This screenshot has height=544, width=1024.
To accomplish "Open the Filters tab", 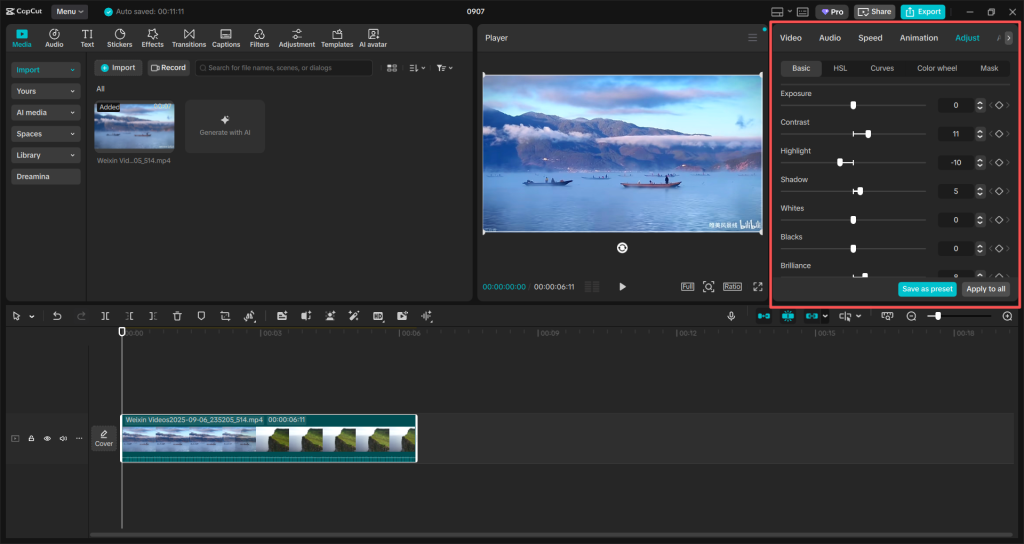I will 259,38.
